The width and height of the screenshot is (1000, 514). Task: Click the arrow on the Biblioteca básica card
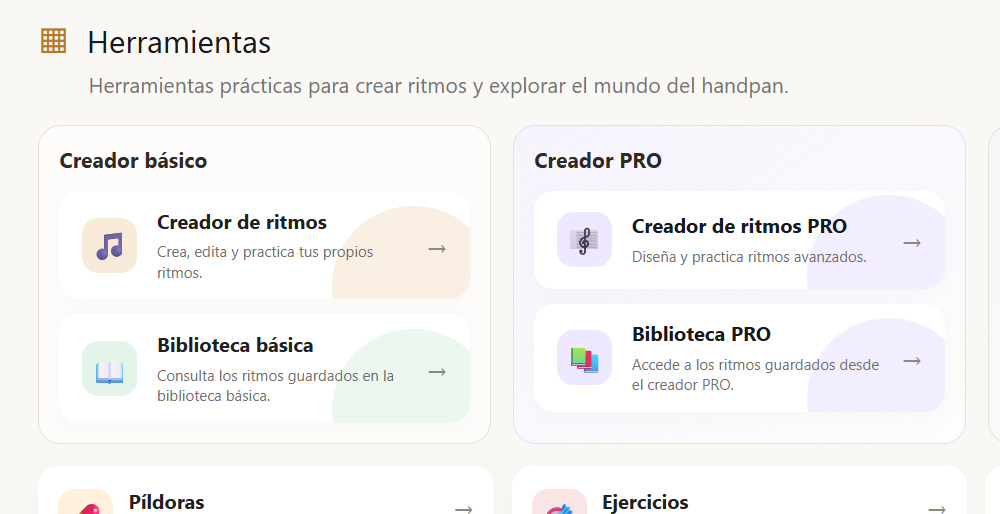pos(437,372)
